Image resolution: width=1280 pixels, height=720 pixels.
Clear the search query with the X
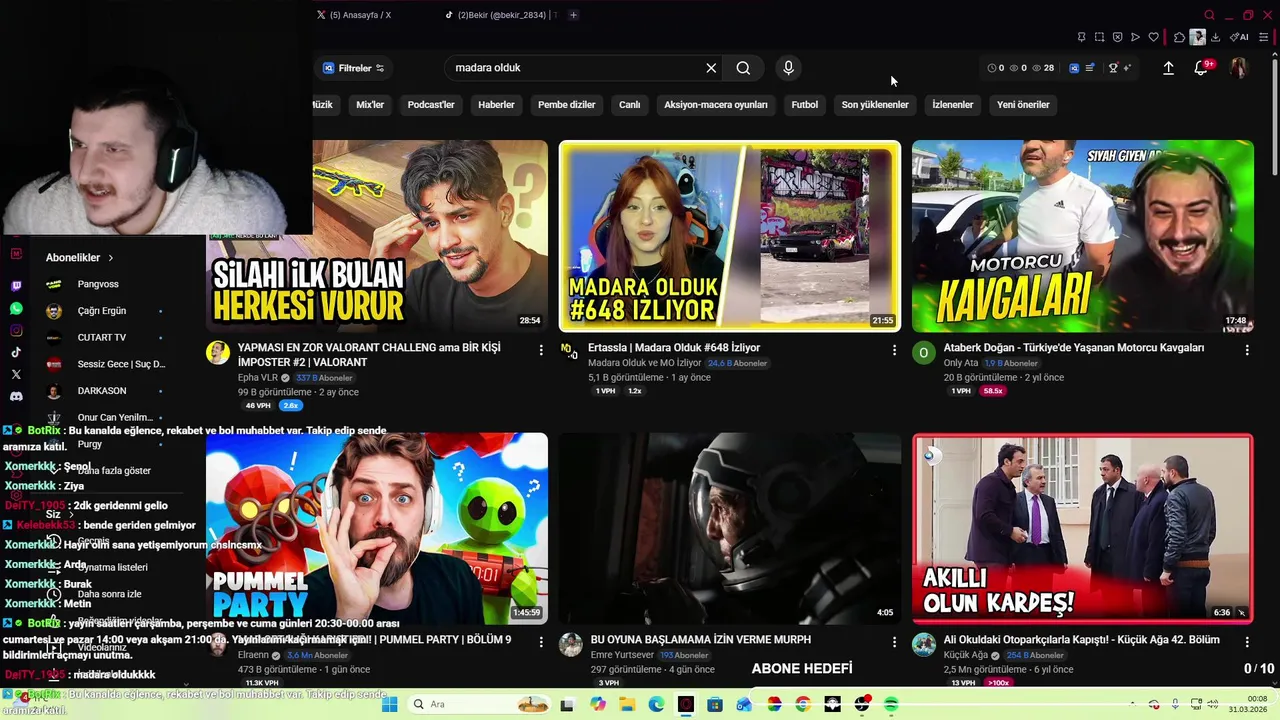coord(711,68)
